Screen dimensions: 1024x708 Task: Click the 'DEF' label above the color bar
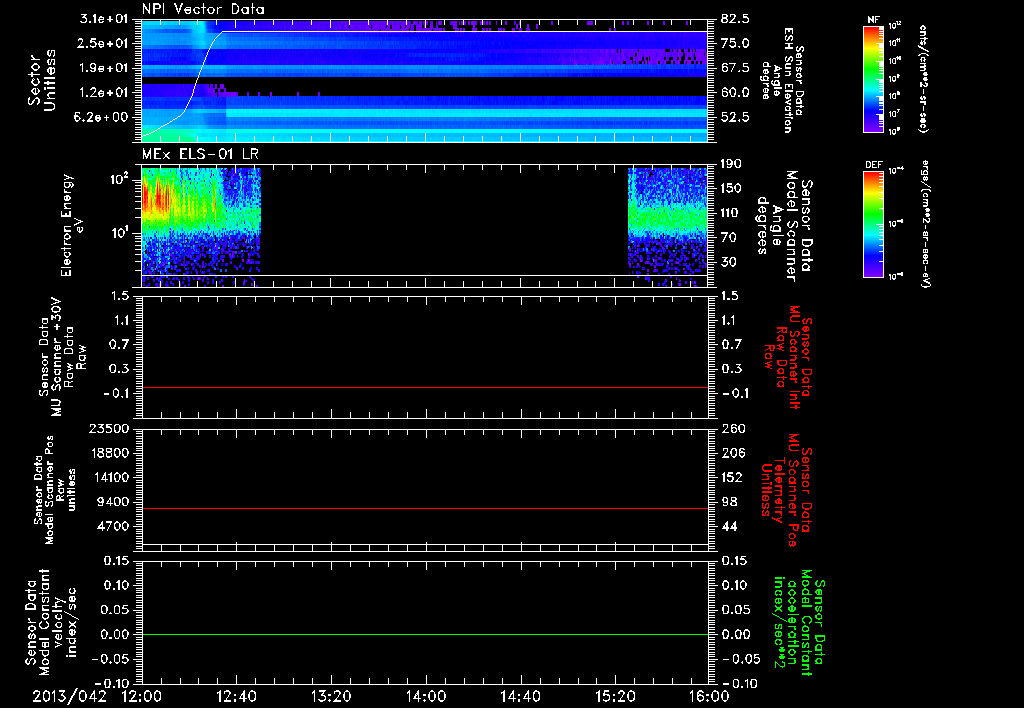pos(873,165)
